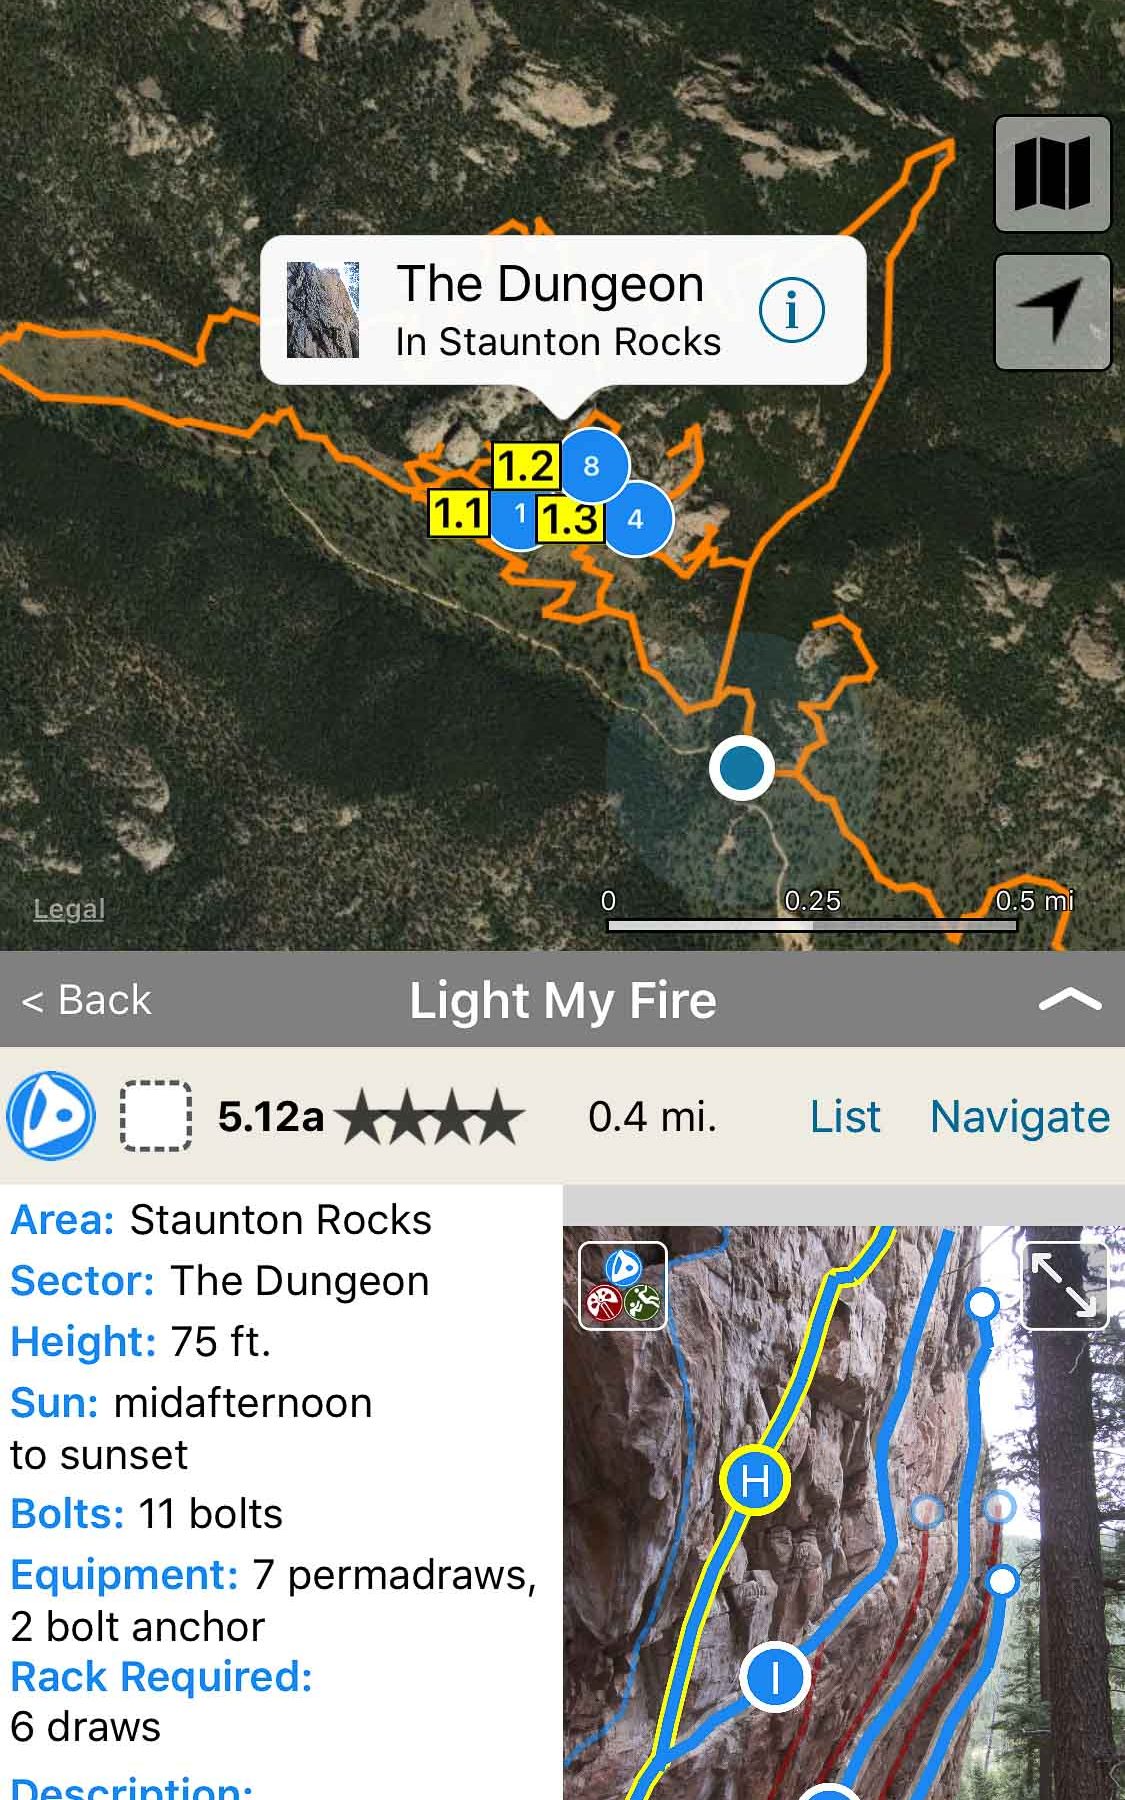This screenshot has width=1125, height=1800.
Task: Select route marker H on topo
Action: (x=754, y=1479)
